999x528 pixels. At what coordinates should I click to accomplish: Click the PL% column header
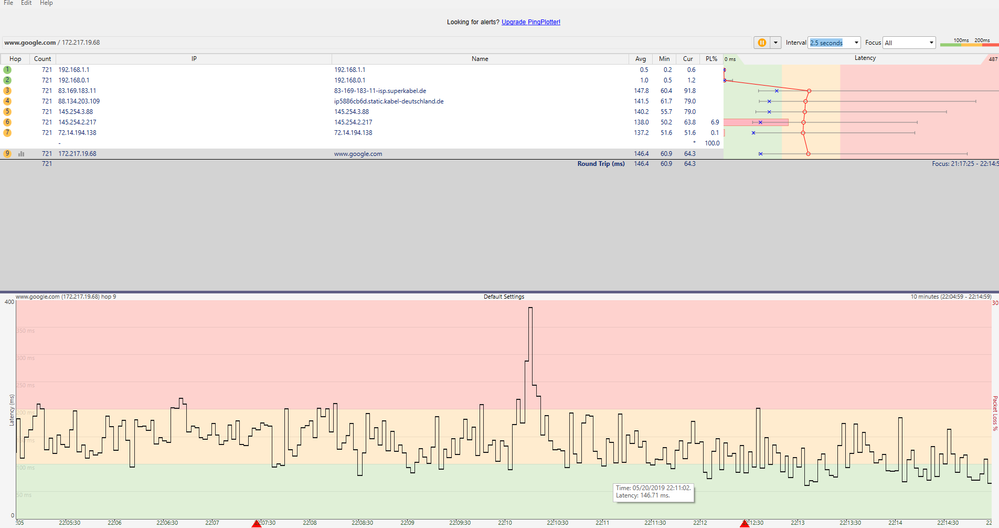point(711,59)
